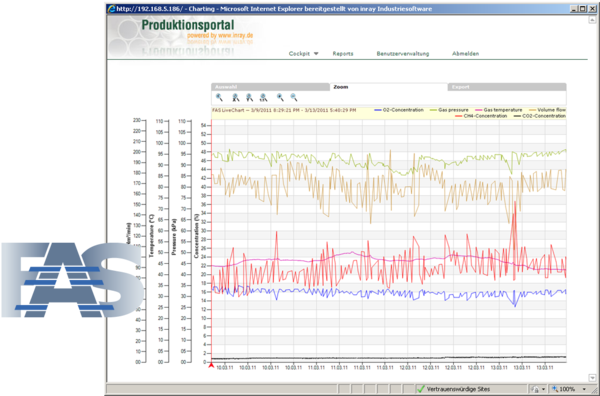The width and height of the screenshot is (600, 396).
Task: Click the security lock icon in status bar
Action: tap(535, 389)
